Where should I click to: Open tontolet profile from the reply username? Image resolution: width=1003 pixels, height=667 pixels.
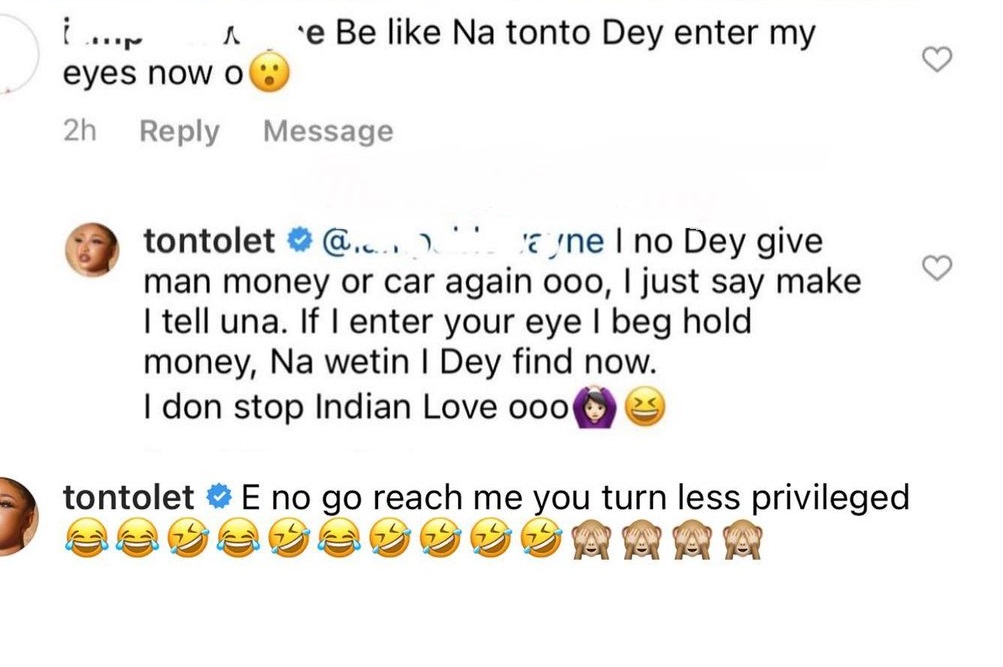[x=209, y=242]
